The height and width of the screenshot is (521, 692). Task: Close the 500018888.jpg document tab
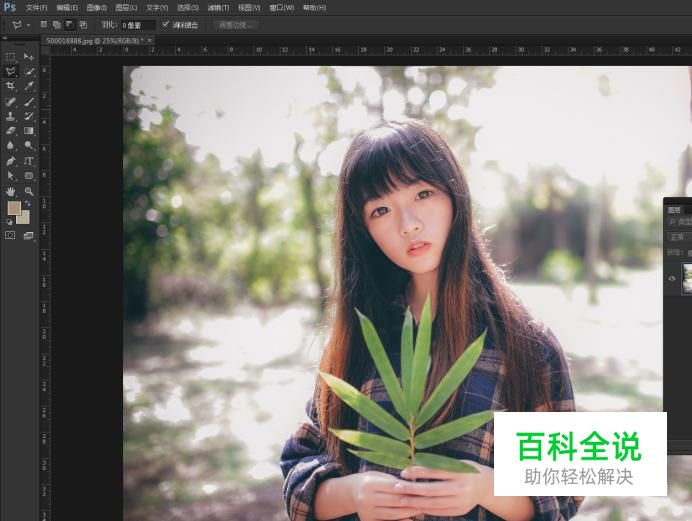tap(150, 41)
